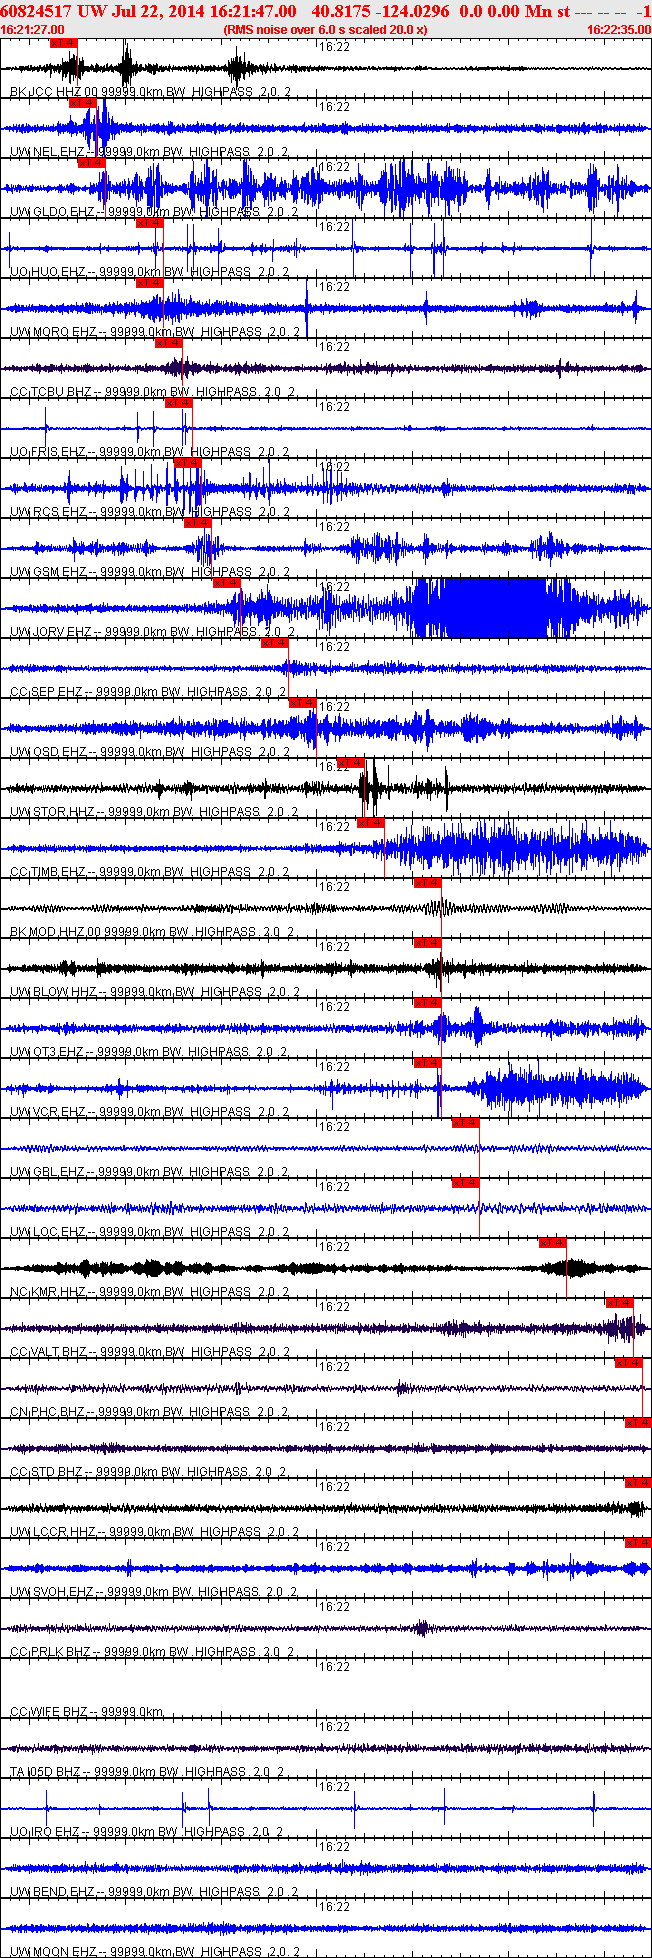Click the red pick marker on BK.JCC trace
The height and width of the screenshot is (1958, 652).
pos(63,43)
